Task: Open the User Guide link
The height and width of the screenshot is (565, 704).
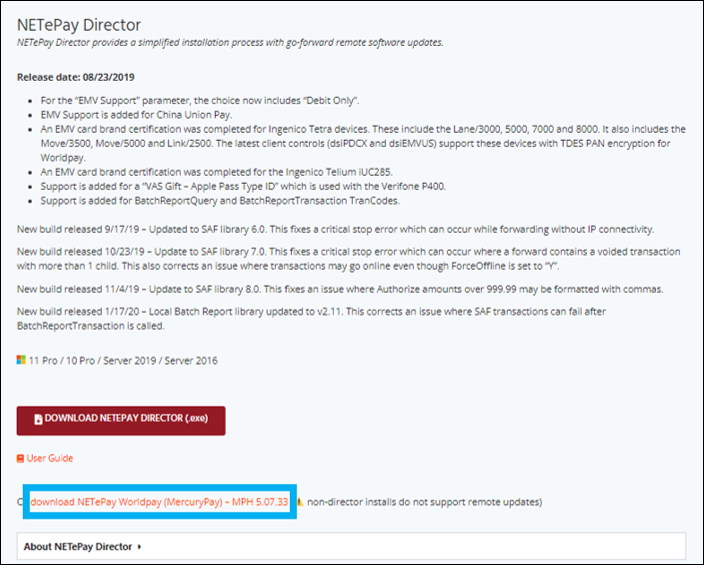Action: (x=49, y=458)
